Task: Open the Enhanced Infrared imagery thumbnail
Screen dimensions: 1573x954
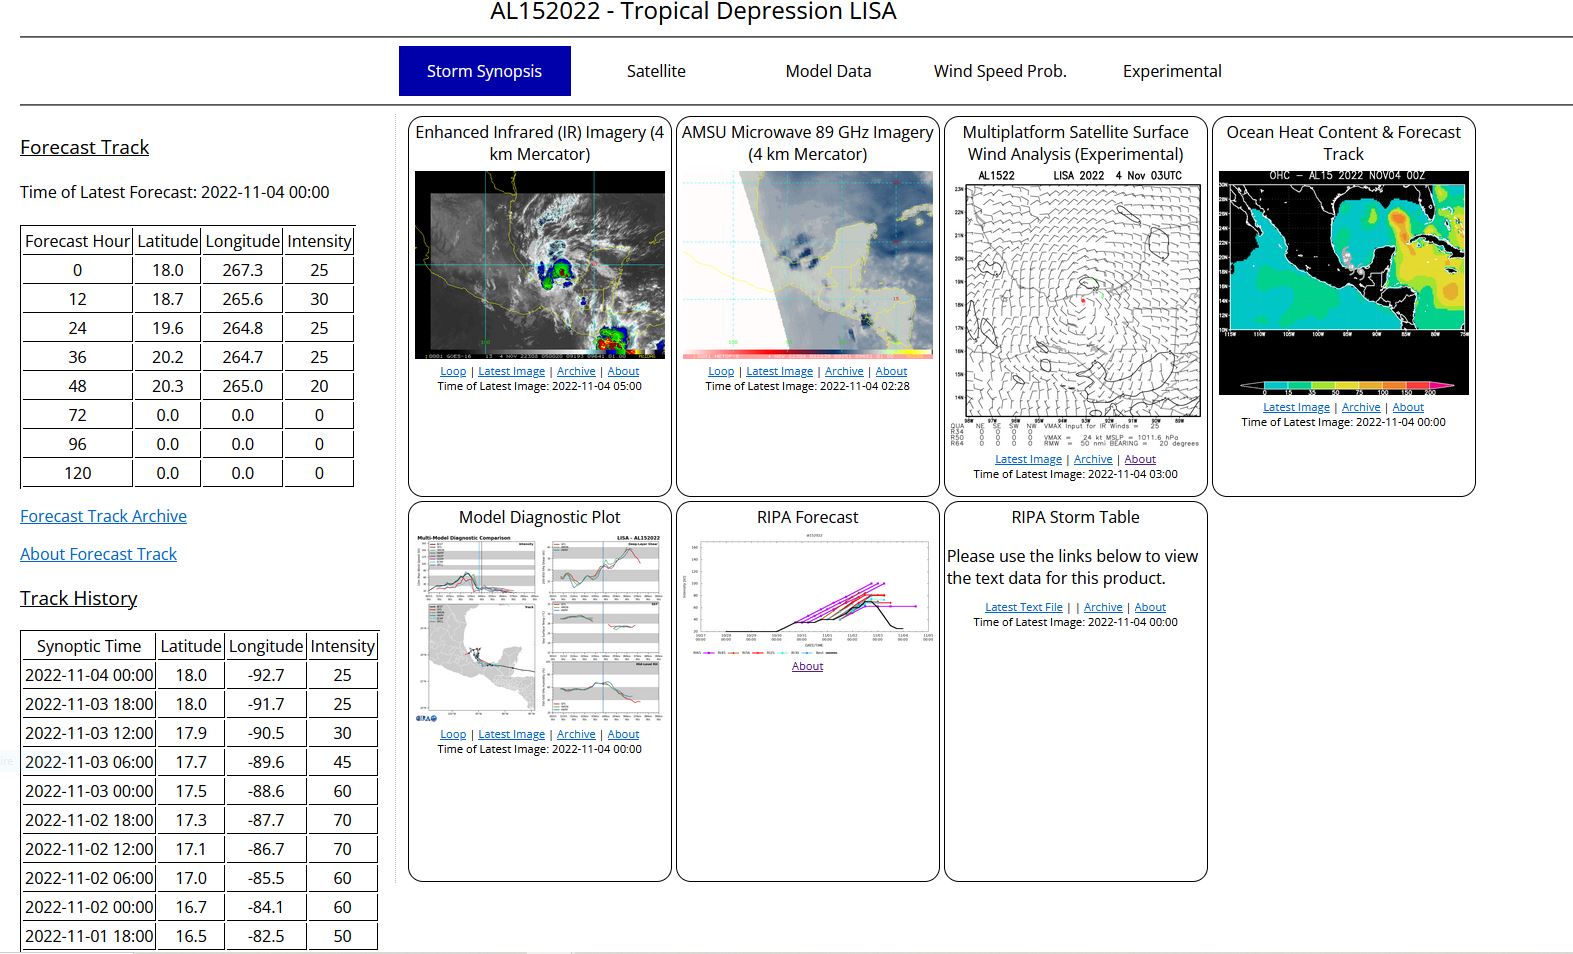Action: point(539,265)
